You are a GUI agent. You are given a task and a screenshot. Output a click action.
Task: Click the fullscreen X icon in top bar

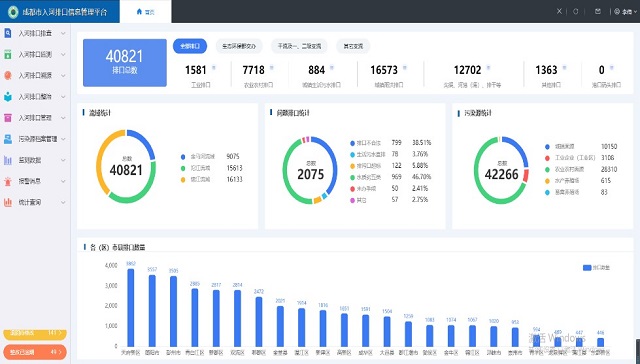[x=559, y=11]
